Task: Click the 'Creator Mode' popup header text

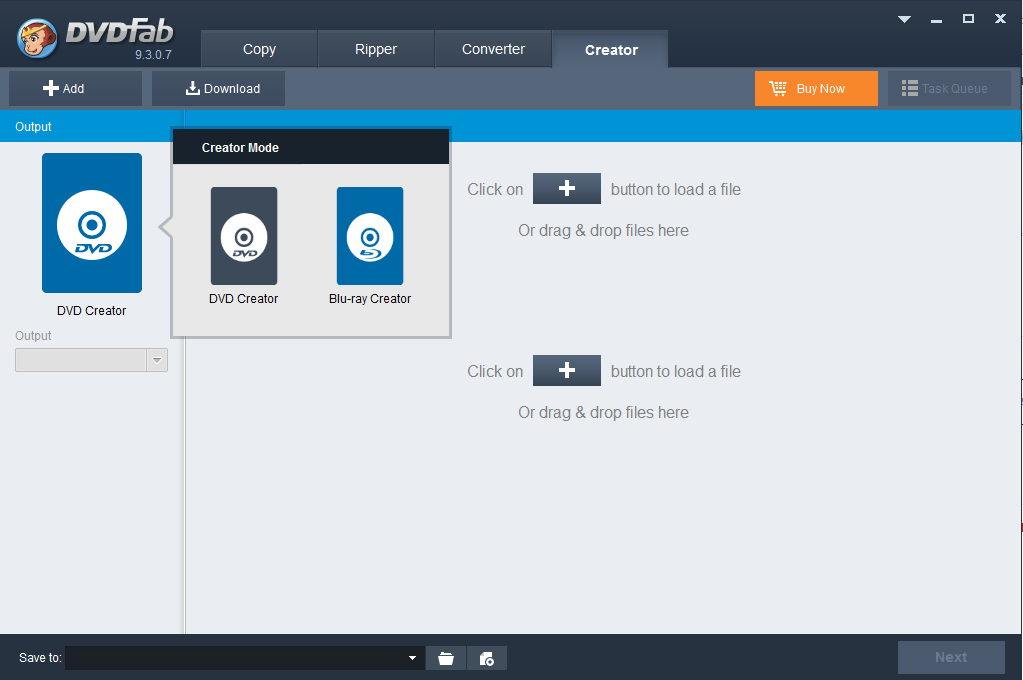Action: pyautogui.click(x=240, y=147)
